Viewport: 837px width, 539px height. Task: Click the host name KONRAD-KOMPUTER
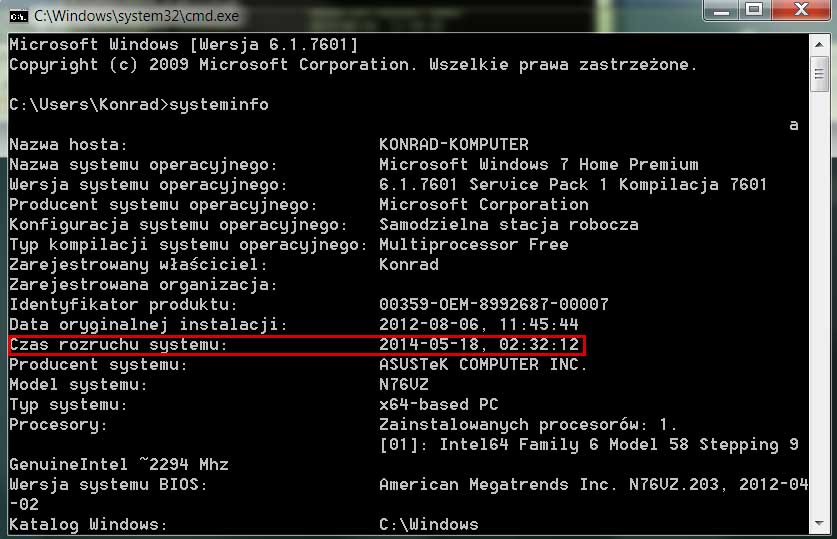pyautogui.click(x=454, y=144)
